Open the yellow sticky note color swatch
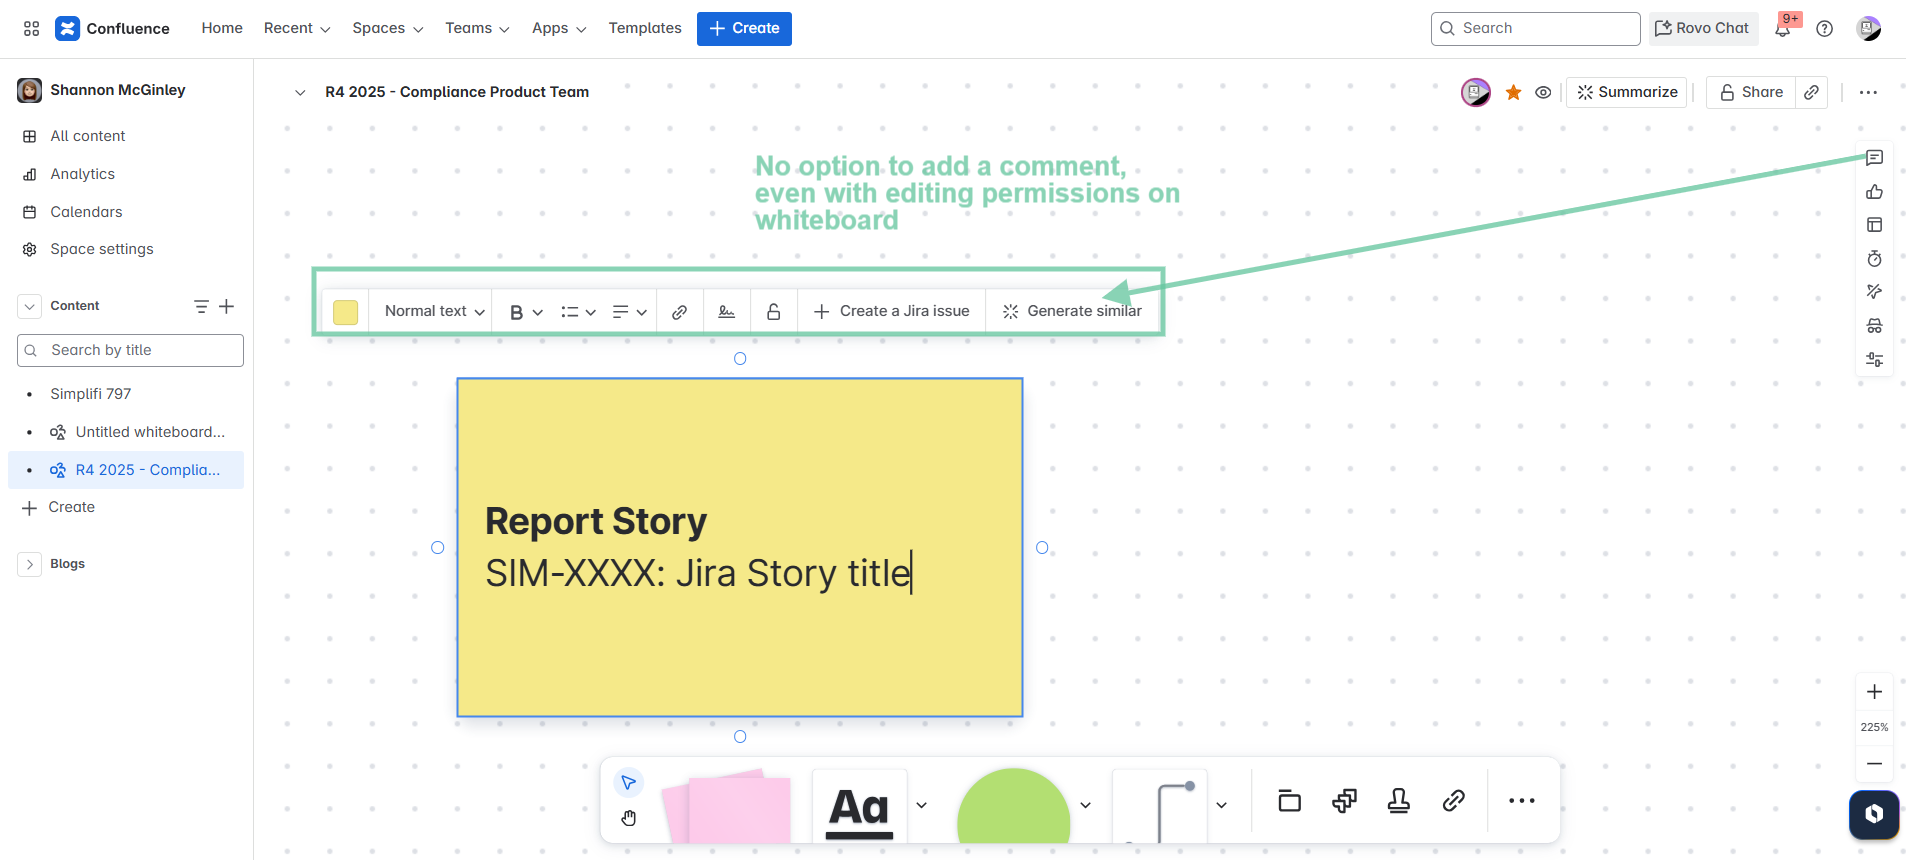 pos(345,312)
